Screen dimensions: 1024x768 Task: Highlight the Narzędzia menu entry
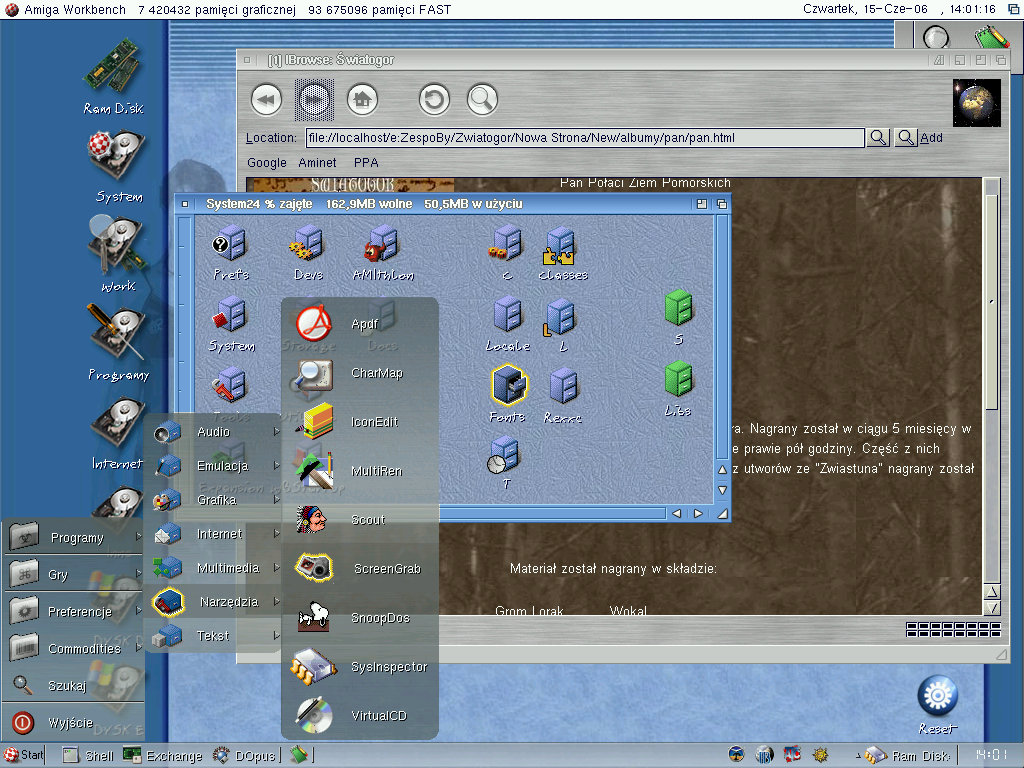214,601
